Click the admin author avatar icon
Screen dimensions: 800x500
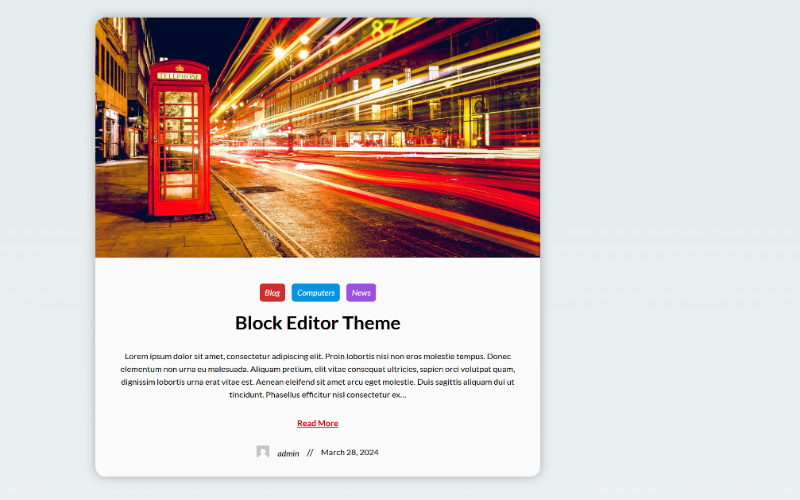[263, 452]
